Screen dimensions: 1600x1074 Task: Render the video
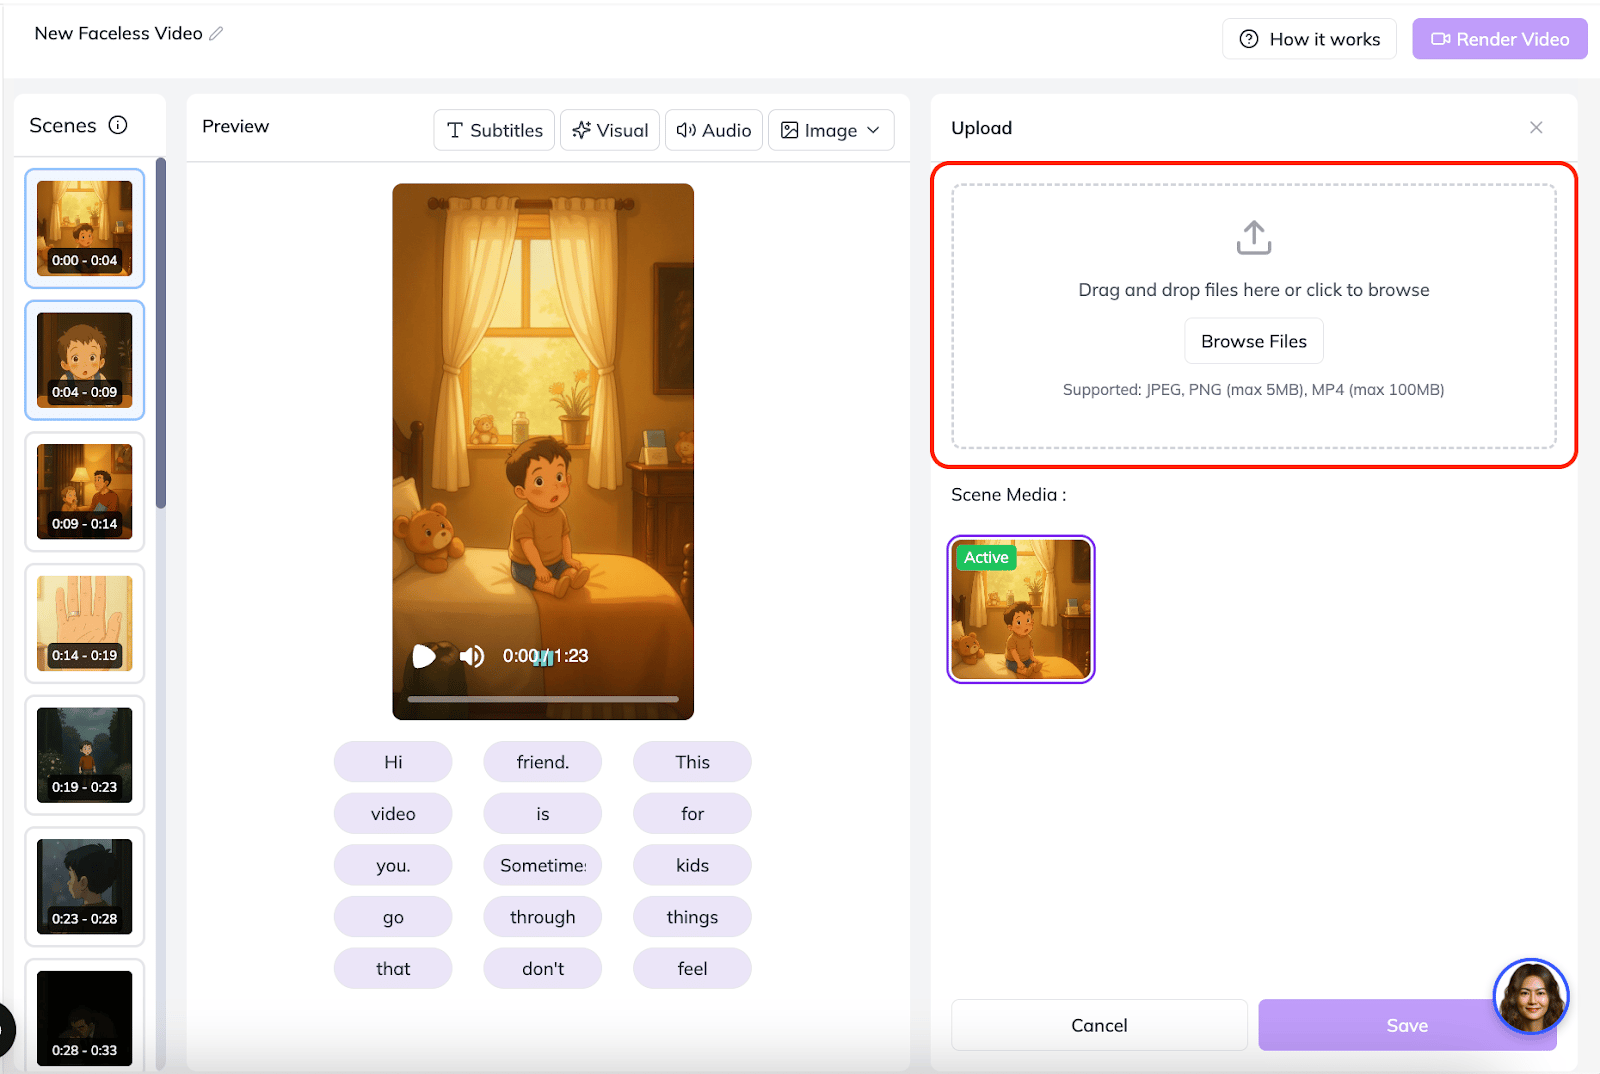(1500, 39)
